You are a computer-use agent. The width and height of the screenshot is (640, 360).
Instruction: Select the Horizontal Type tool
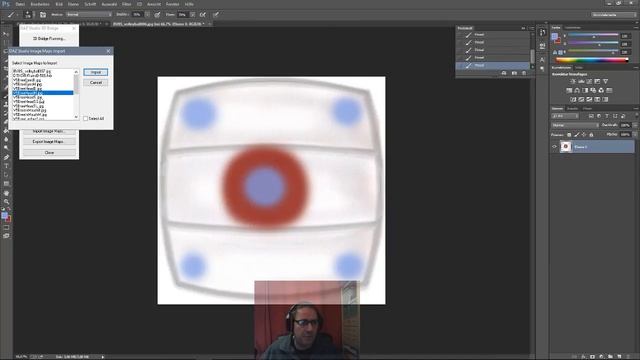tap(6, 166)
